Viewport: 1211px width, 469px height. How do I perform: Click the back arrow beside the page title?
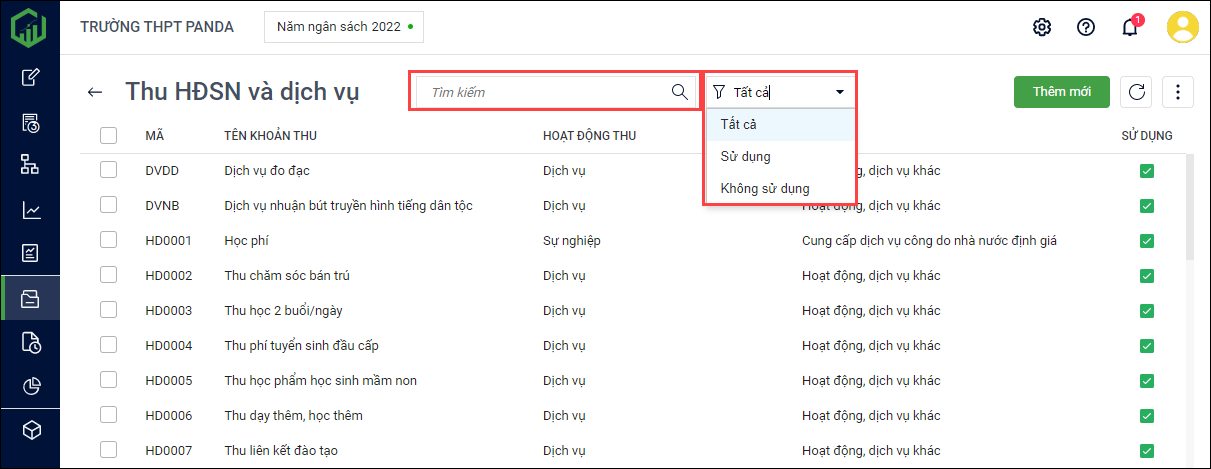(95, 92)
